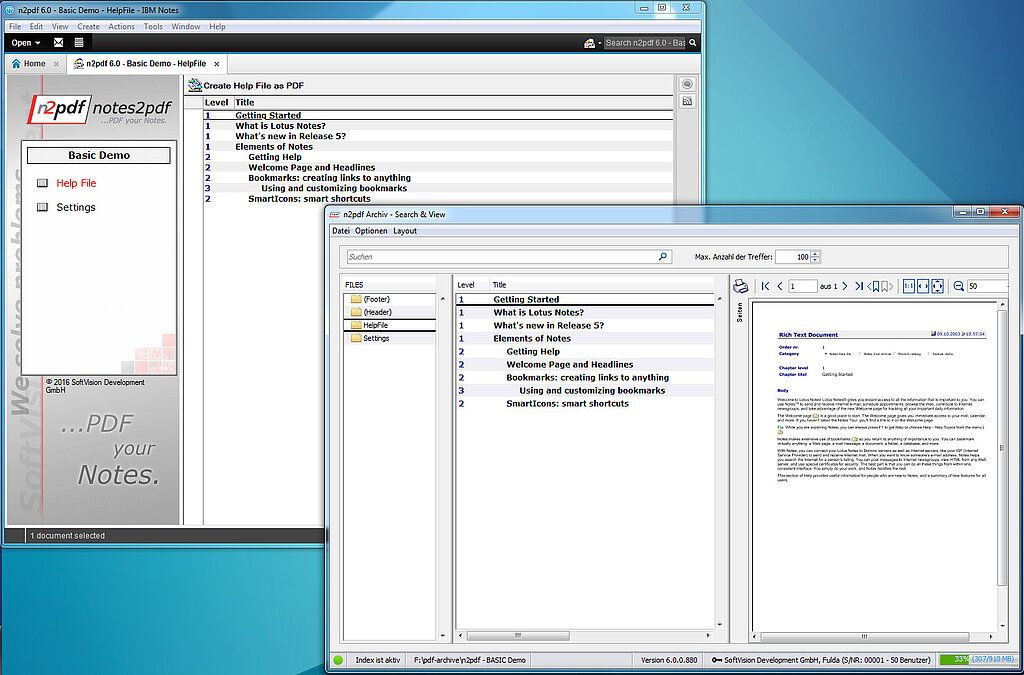Jump to previous bookmark in PDF viewer
This screenshot has width=1024, height=675.
tap(874, 286)
